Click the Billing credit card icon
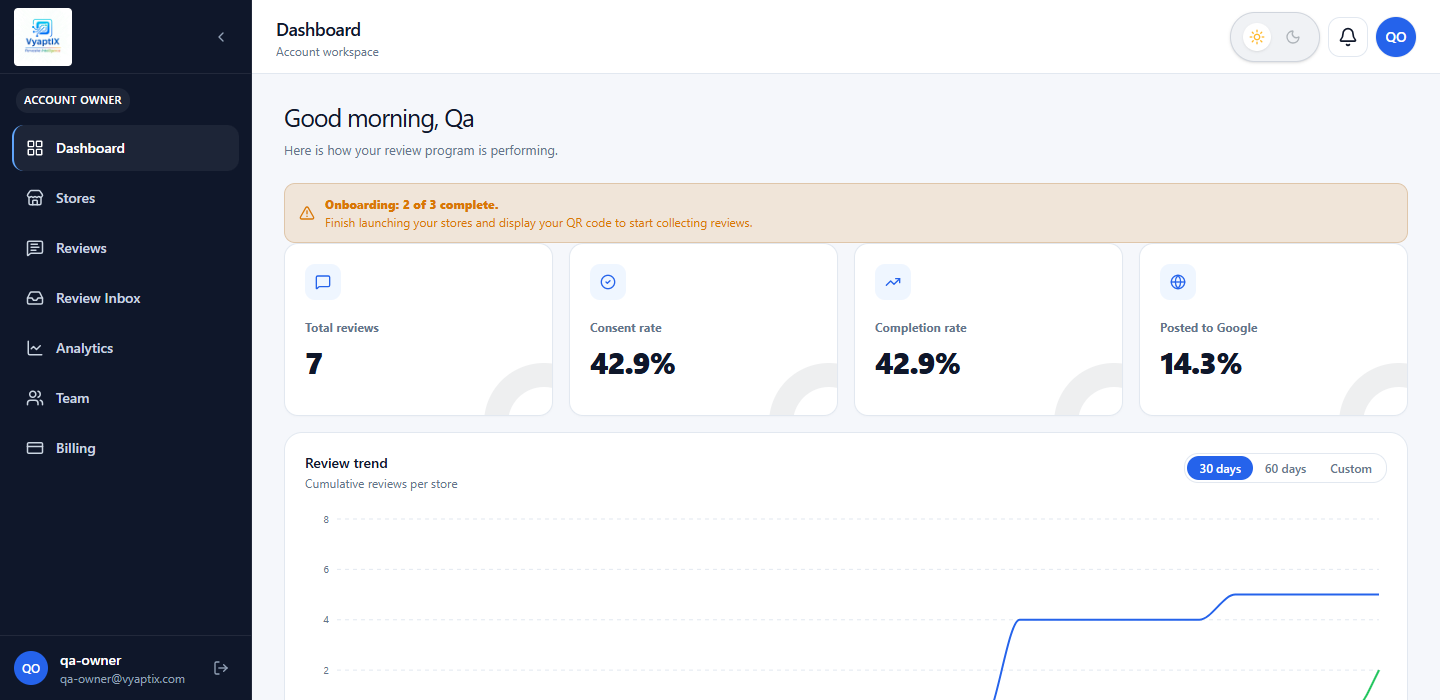 [35, 448]
